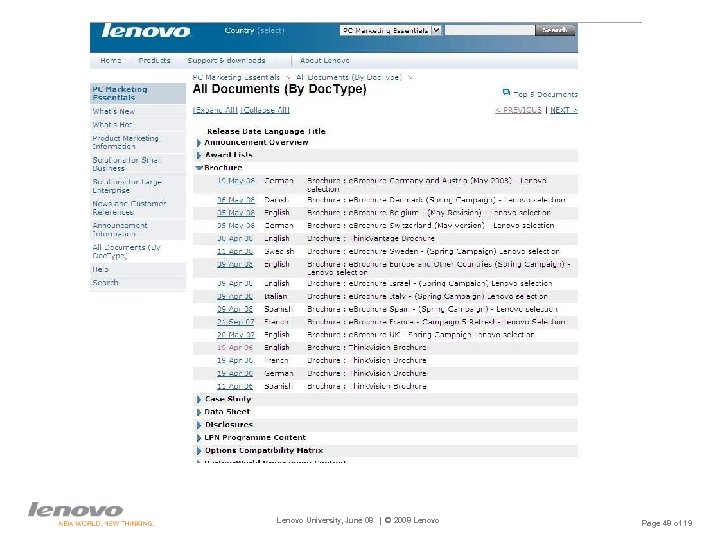Click the Disclosures category label
The width and height of the screenshot is (720, 540).
pyautogui.click(x=229, y=425)
